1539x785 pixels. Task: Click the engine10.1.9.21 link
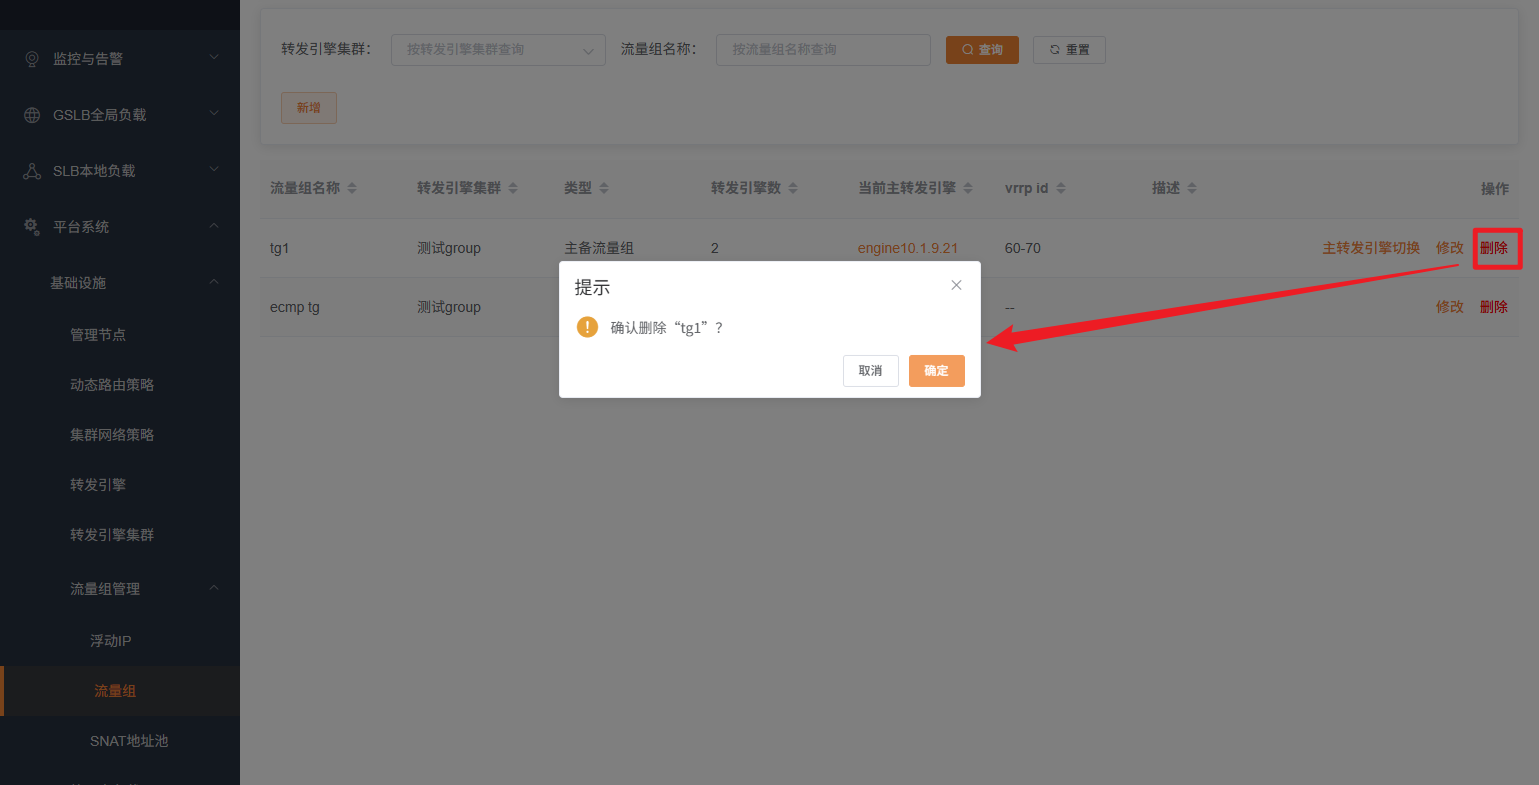[x=907, y=248]
